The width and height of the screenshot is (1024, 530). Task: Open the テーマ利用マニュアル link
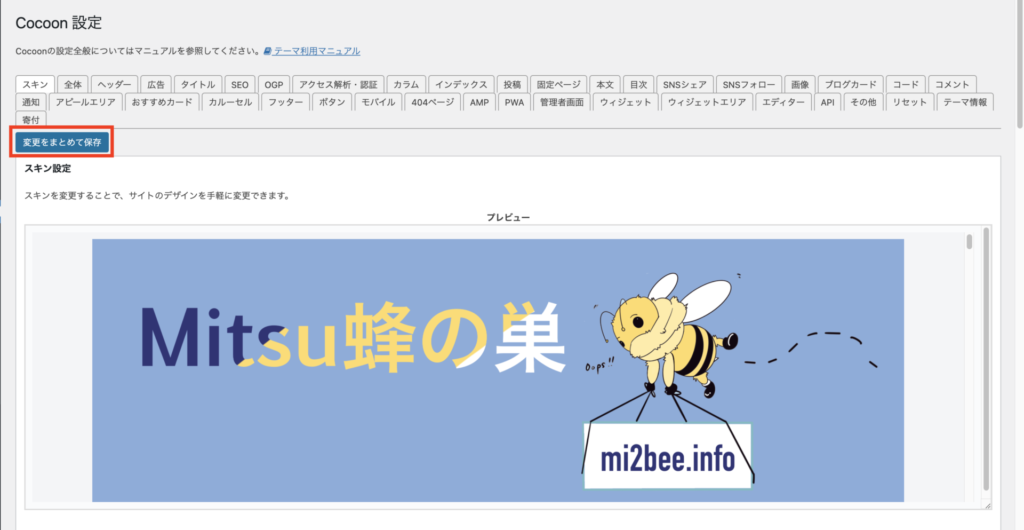[x=316, y=51]
